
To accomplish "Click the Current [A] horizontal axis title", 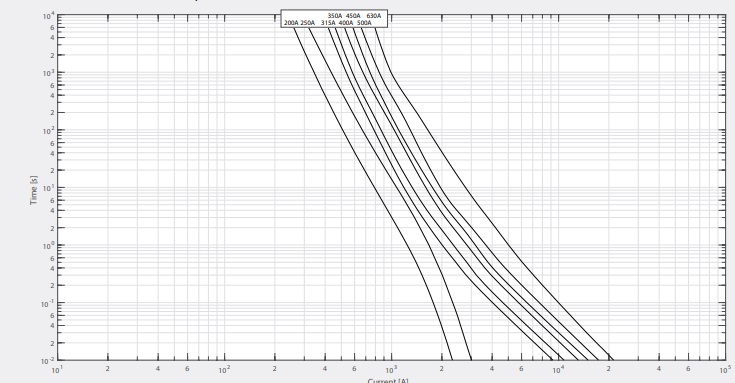I will [x=388, y=380].
